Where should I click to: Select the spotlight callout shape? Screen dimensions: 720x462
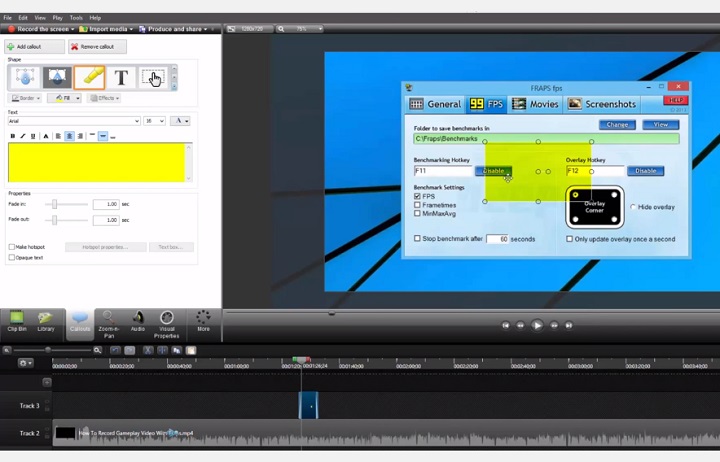click(57, 77)
